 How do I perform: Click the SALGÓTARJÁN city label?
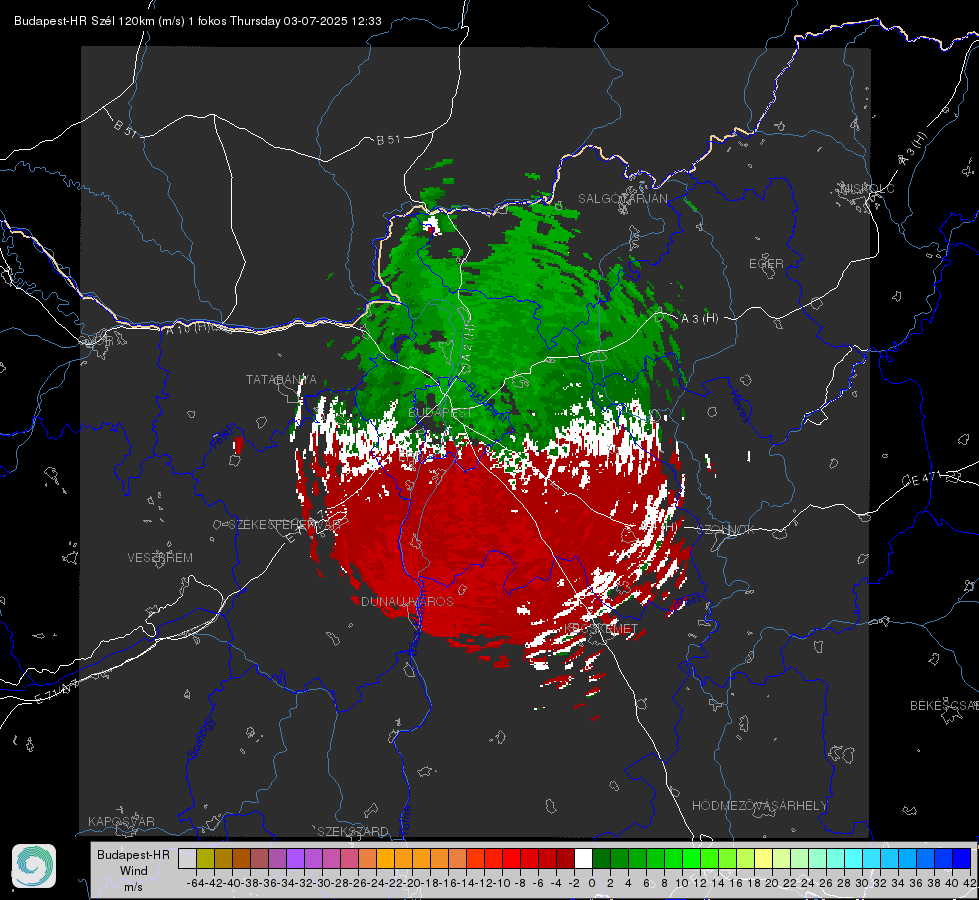[x=622, y=199]
